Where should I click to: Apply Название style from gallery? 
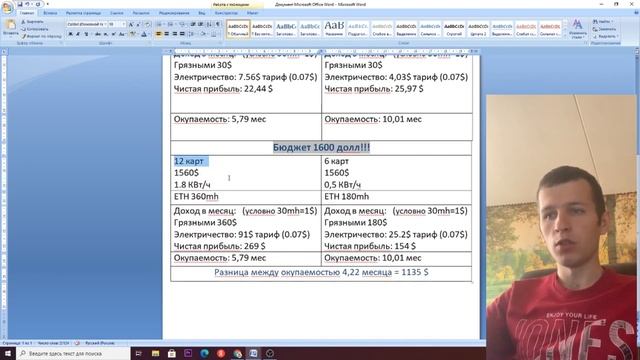pos(334,29)
